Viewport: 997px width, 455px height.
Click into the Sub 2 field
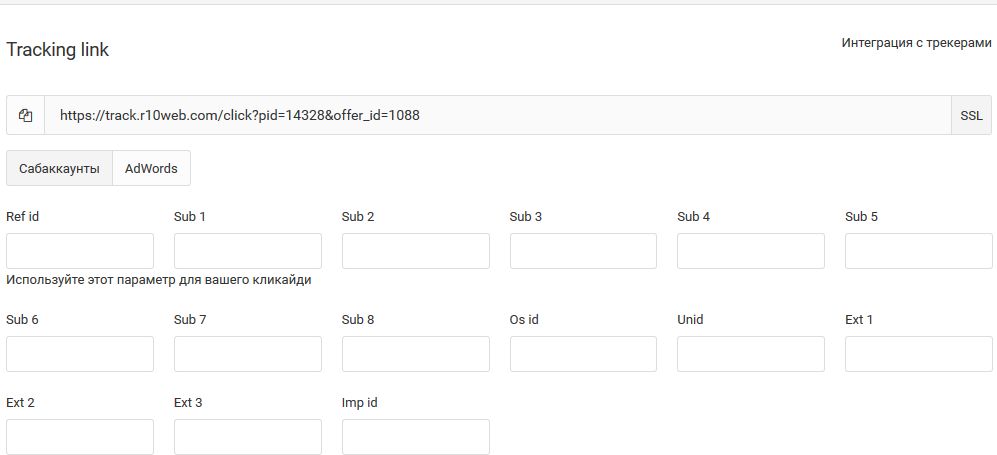(x=416, y=251)
